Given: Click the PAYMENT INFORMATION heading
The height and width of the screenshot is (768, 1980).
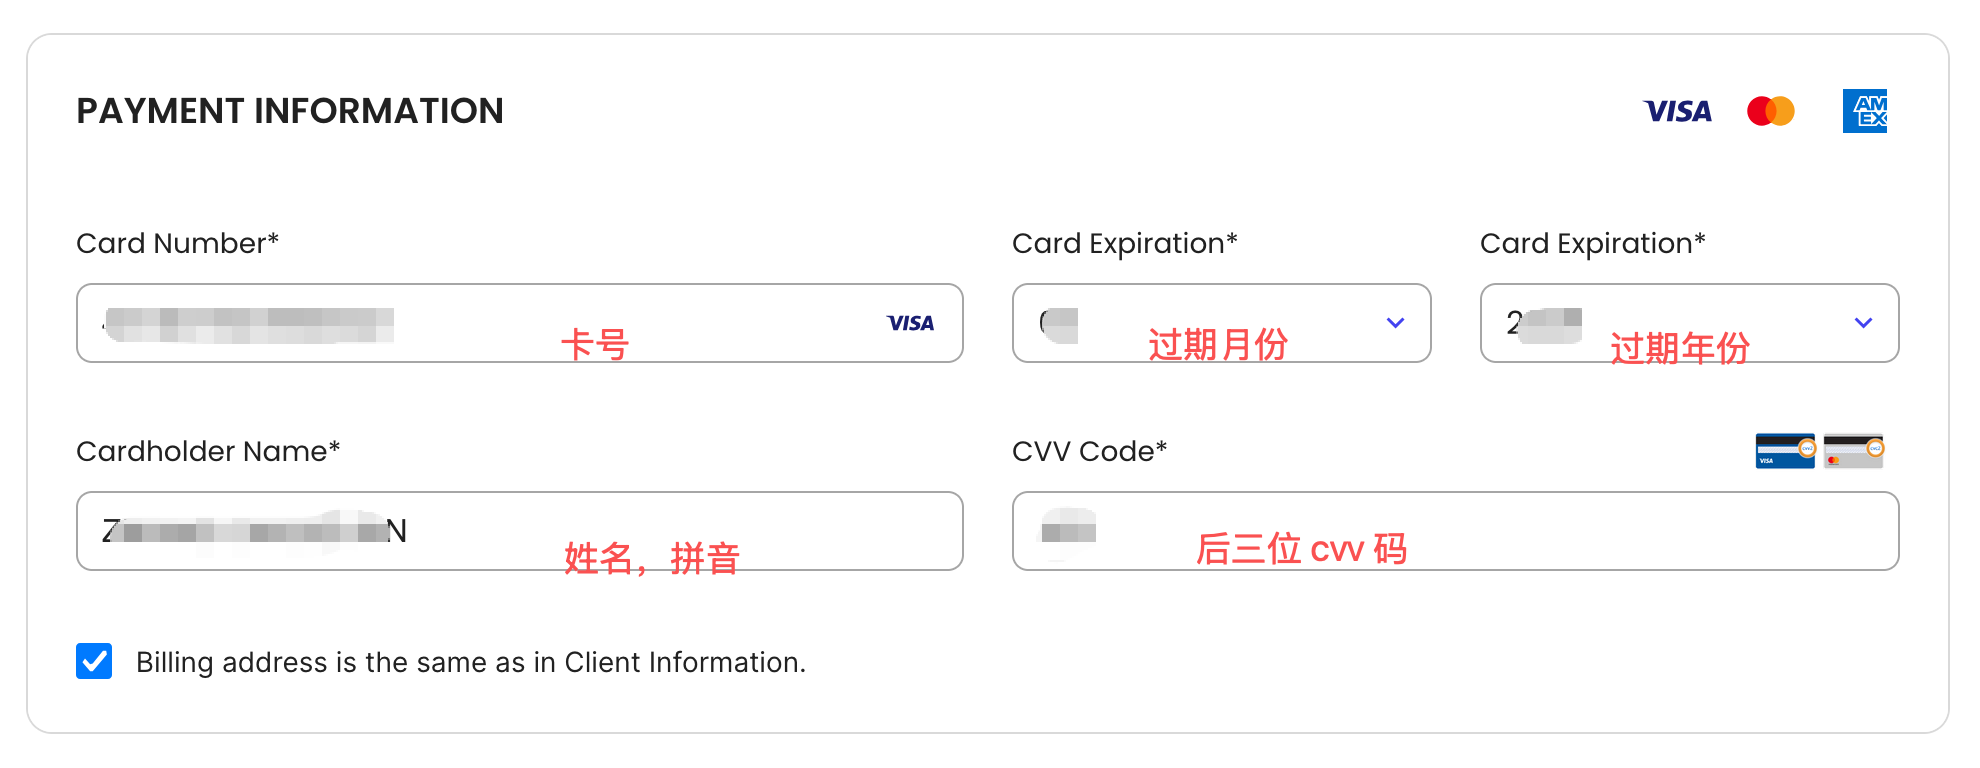Looking at the screenshot, I should [290, 111].
